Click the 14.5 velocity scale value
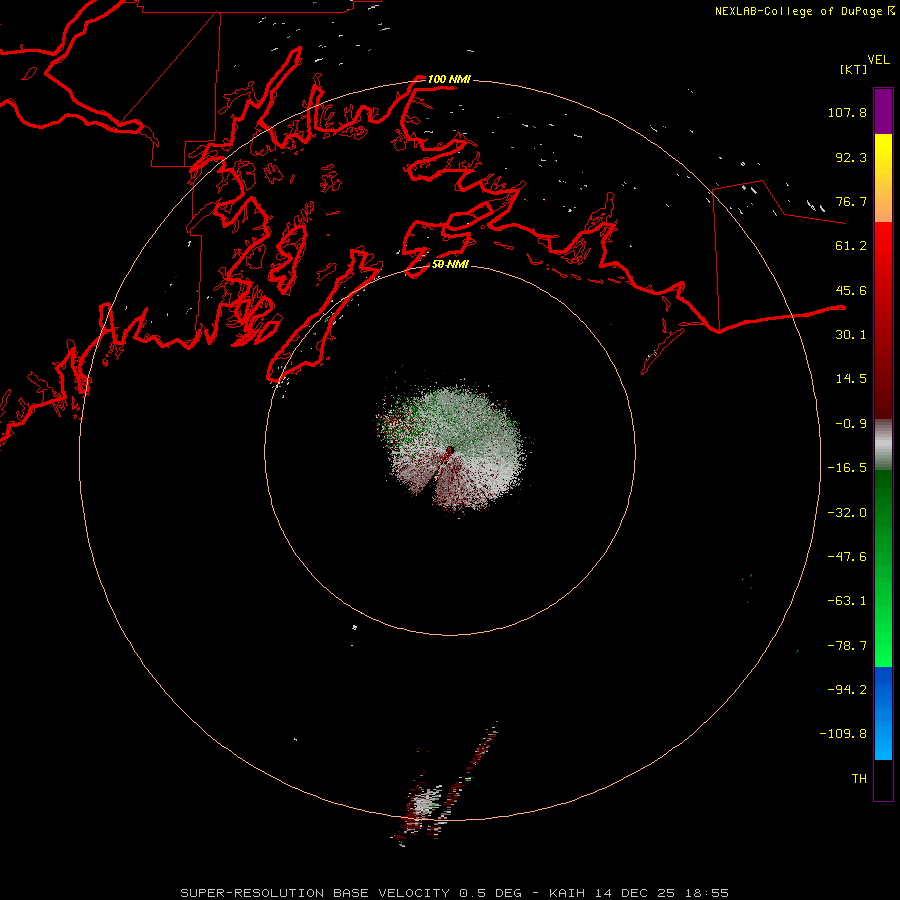Screen dimensions: 900x900 pos(851,379)
